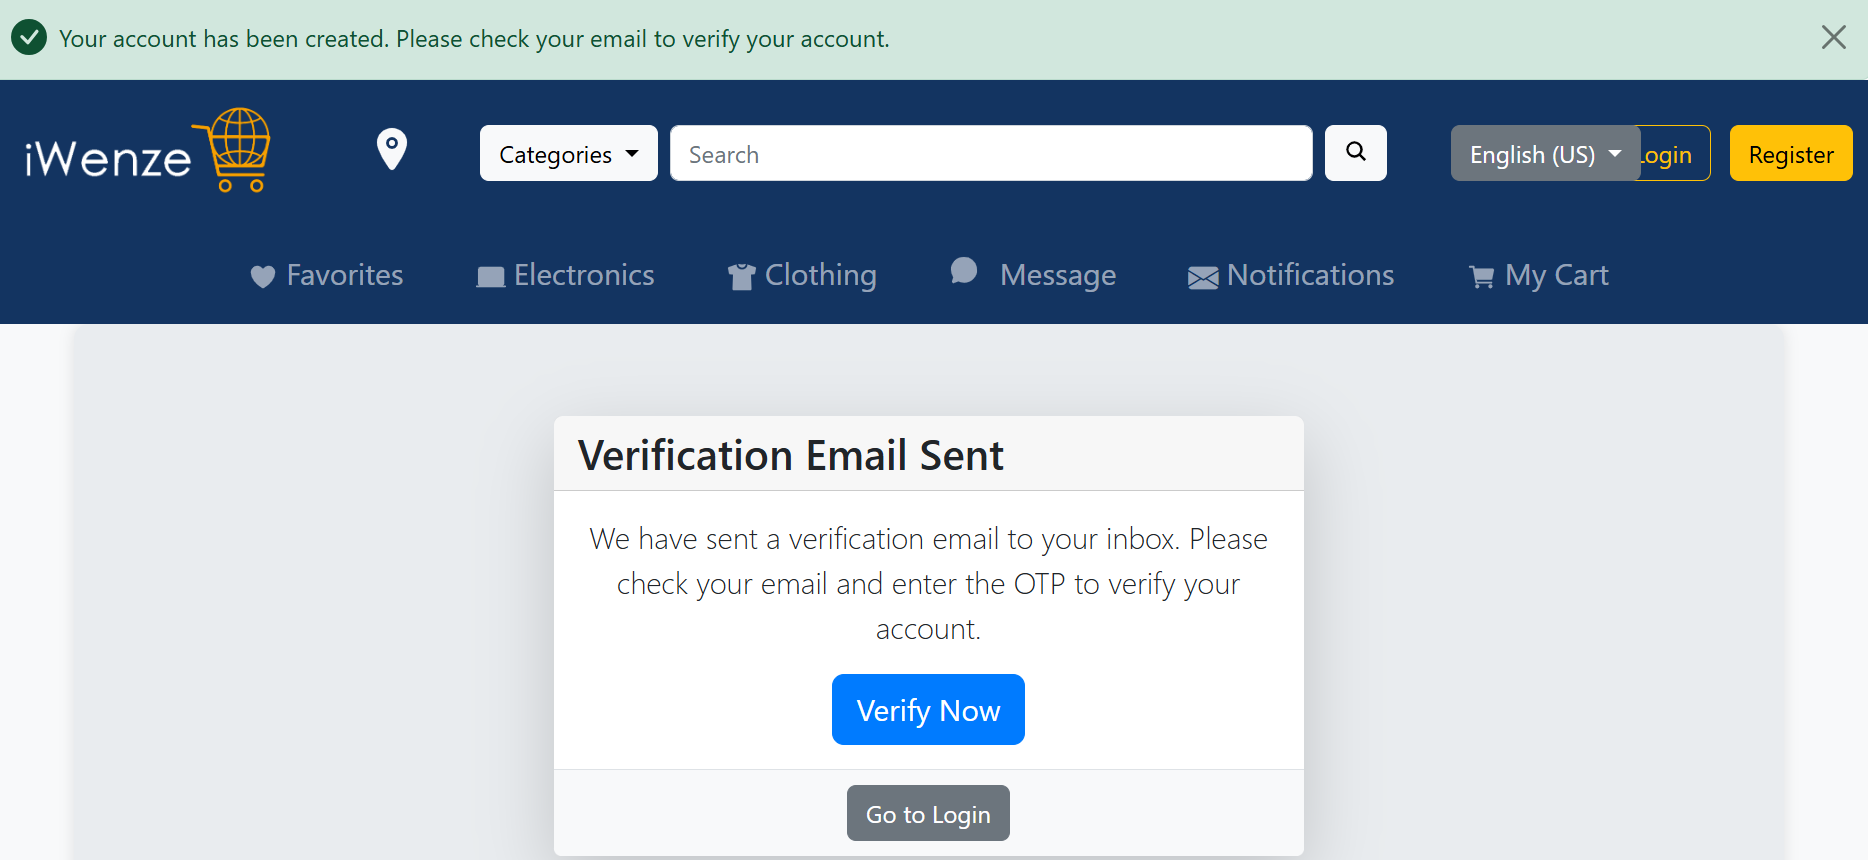1868x860 pixels.
Task: Click the Go to Login button
Action: (927, 814)
